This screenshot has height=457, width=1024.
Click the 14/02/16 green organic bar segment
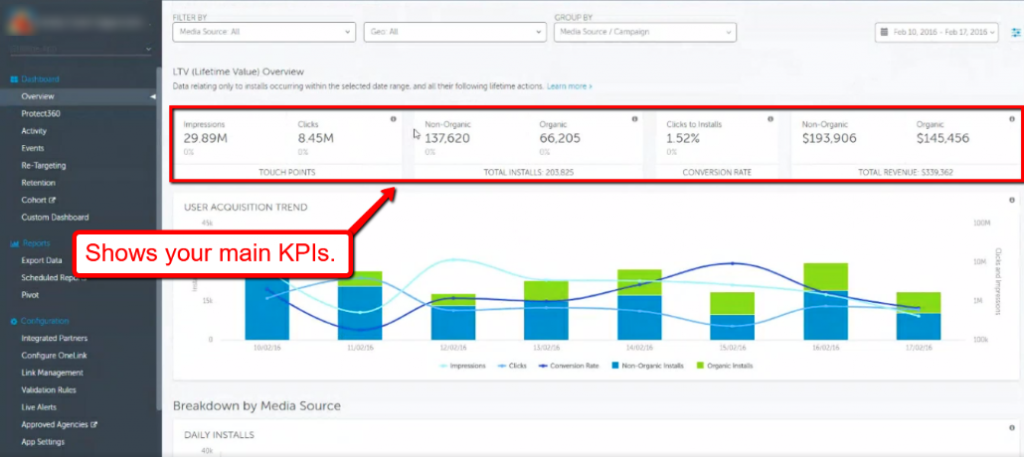[639, 282]
